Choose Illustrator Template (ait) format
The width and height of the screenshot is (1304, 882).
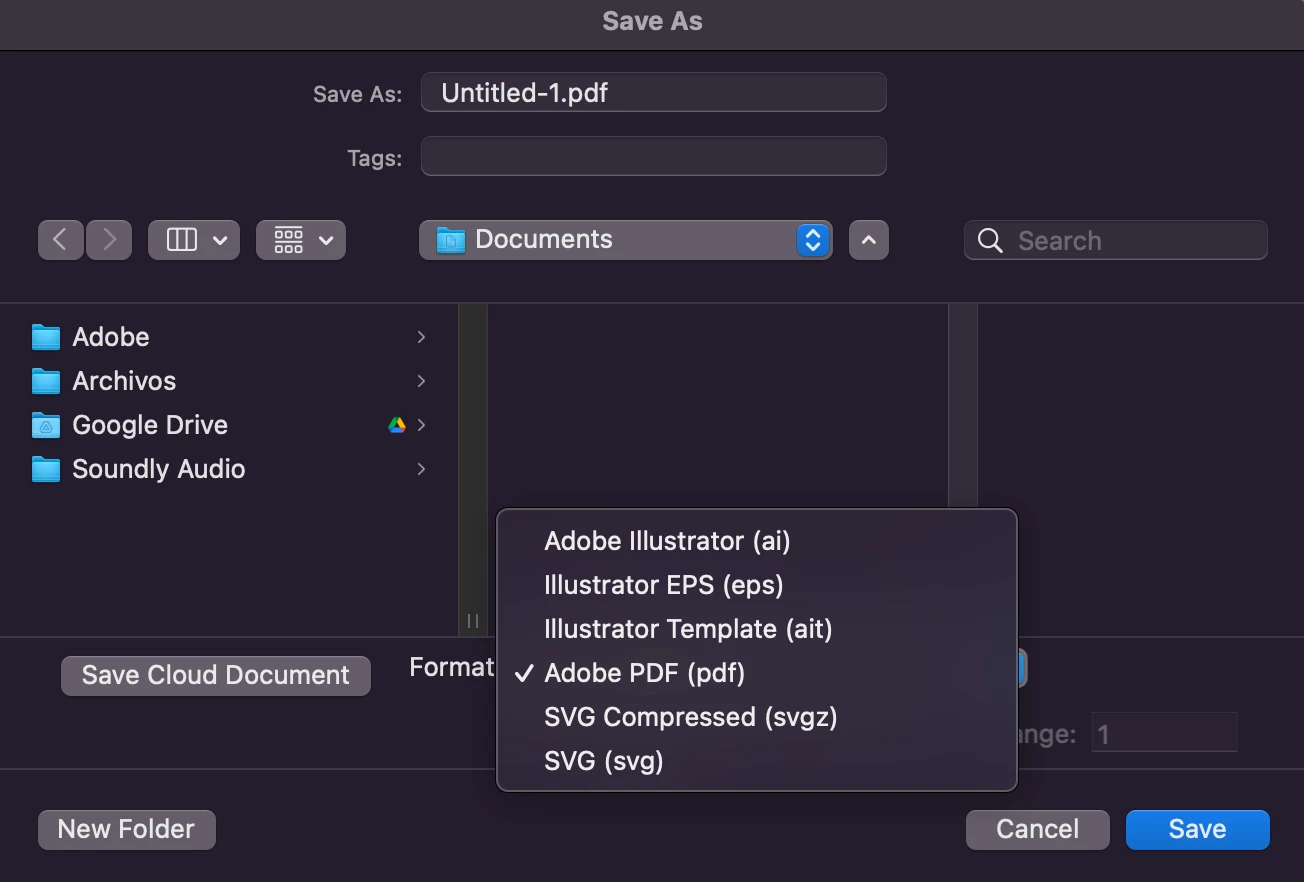[x=757, y=629]
